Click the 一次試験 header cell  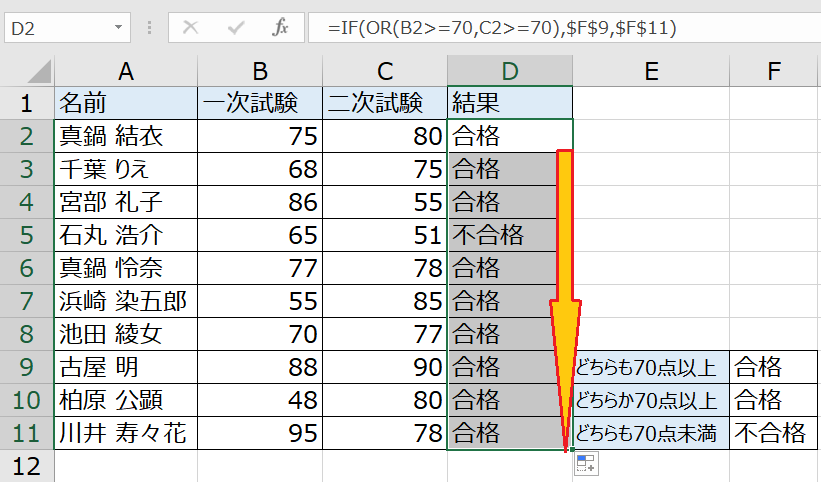point(260,103)
